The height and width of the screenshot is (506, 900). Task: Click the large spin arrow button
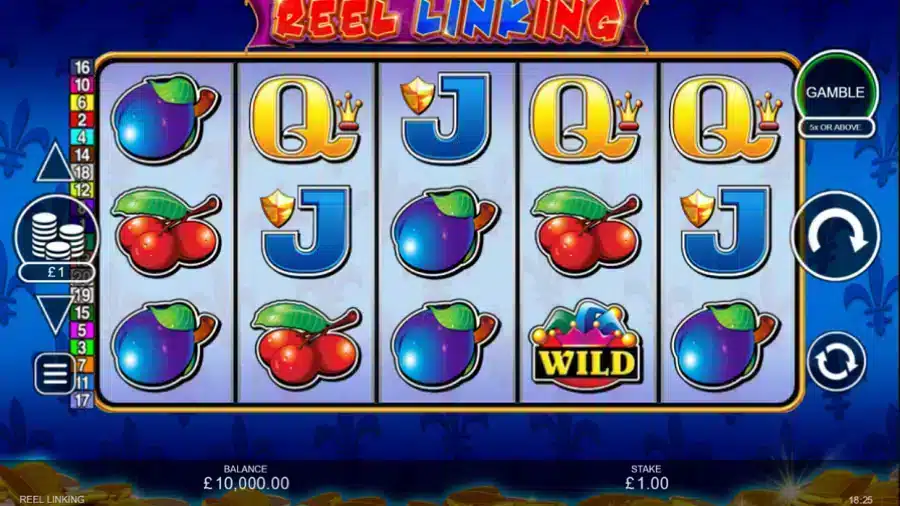pyautogui.click(x=836, y=235)
